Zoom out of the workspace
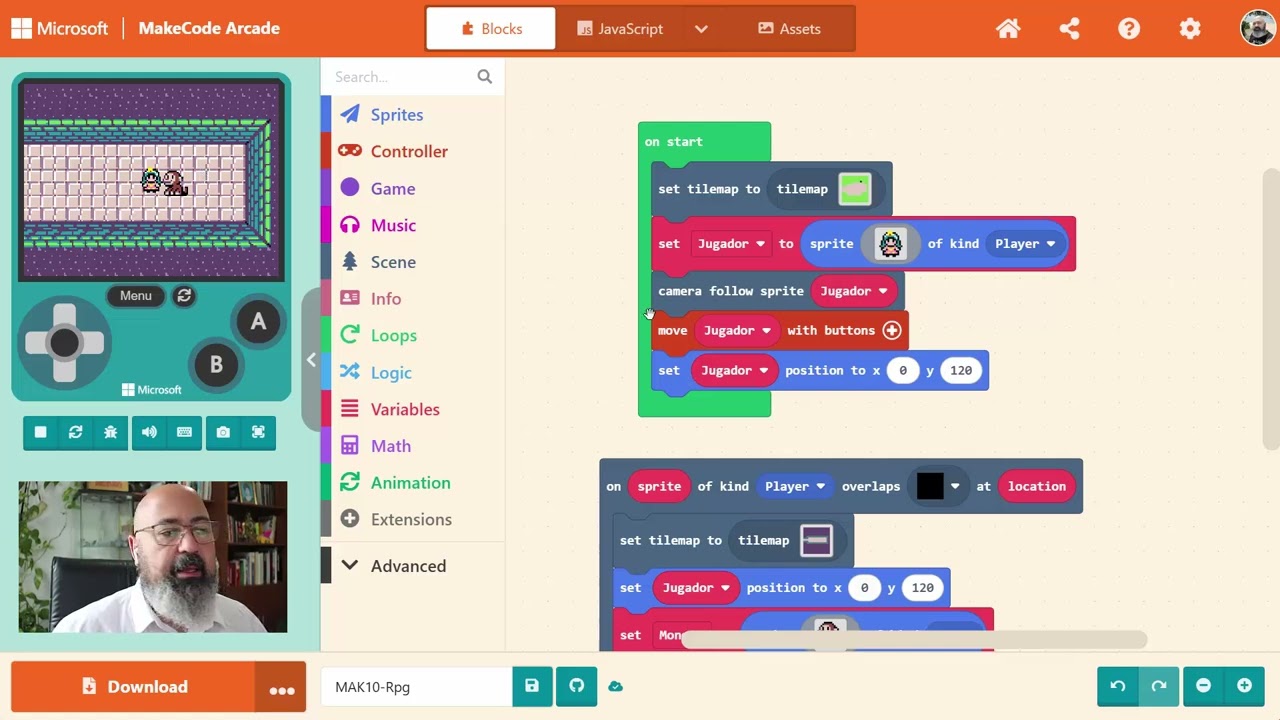This screenshot has height=720, width=1280. 1204,686
